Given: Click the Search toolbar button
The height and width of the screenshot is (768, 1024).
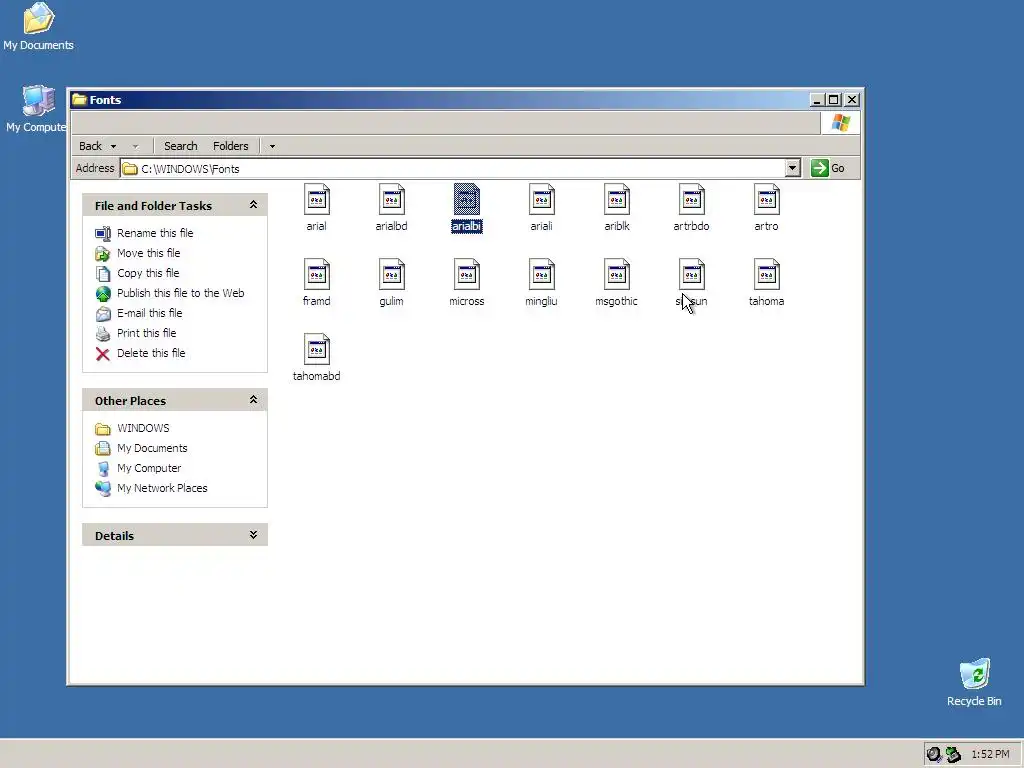Looking at the screenshot, I should click(180, 146).
